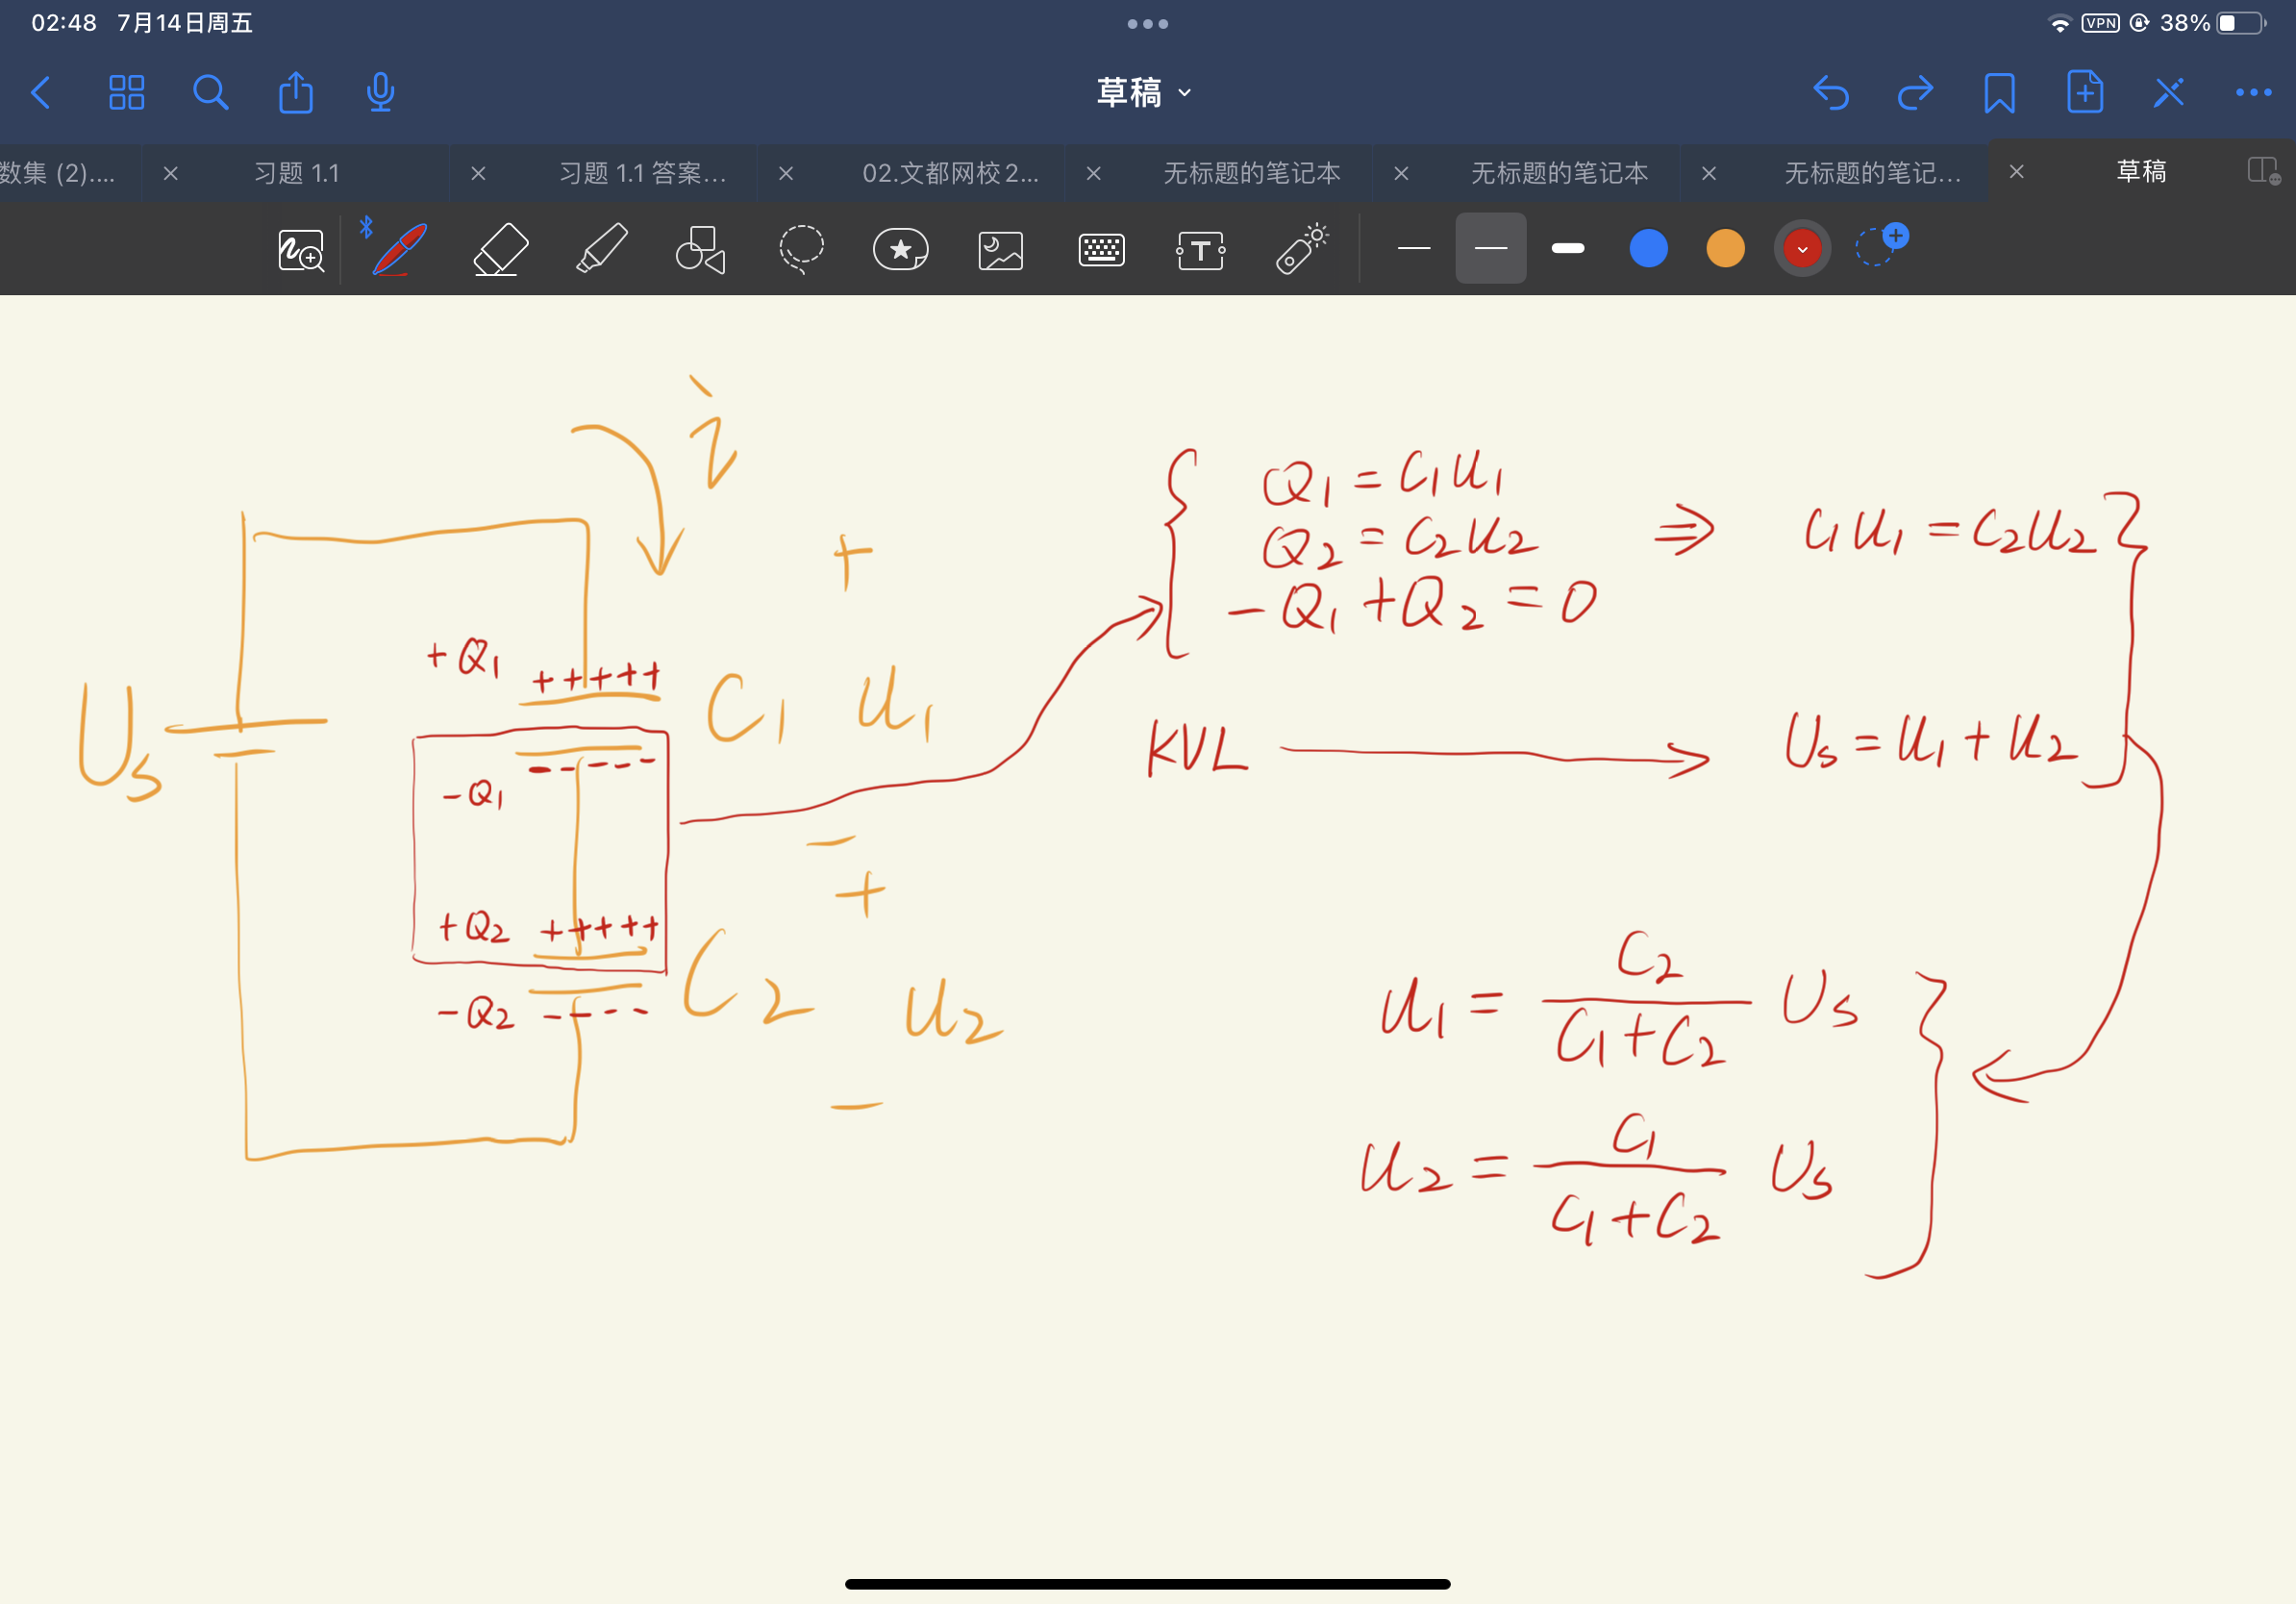Select the thickest stroke width
Screen dimensions: 2296x1604
coord(1567,248)
